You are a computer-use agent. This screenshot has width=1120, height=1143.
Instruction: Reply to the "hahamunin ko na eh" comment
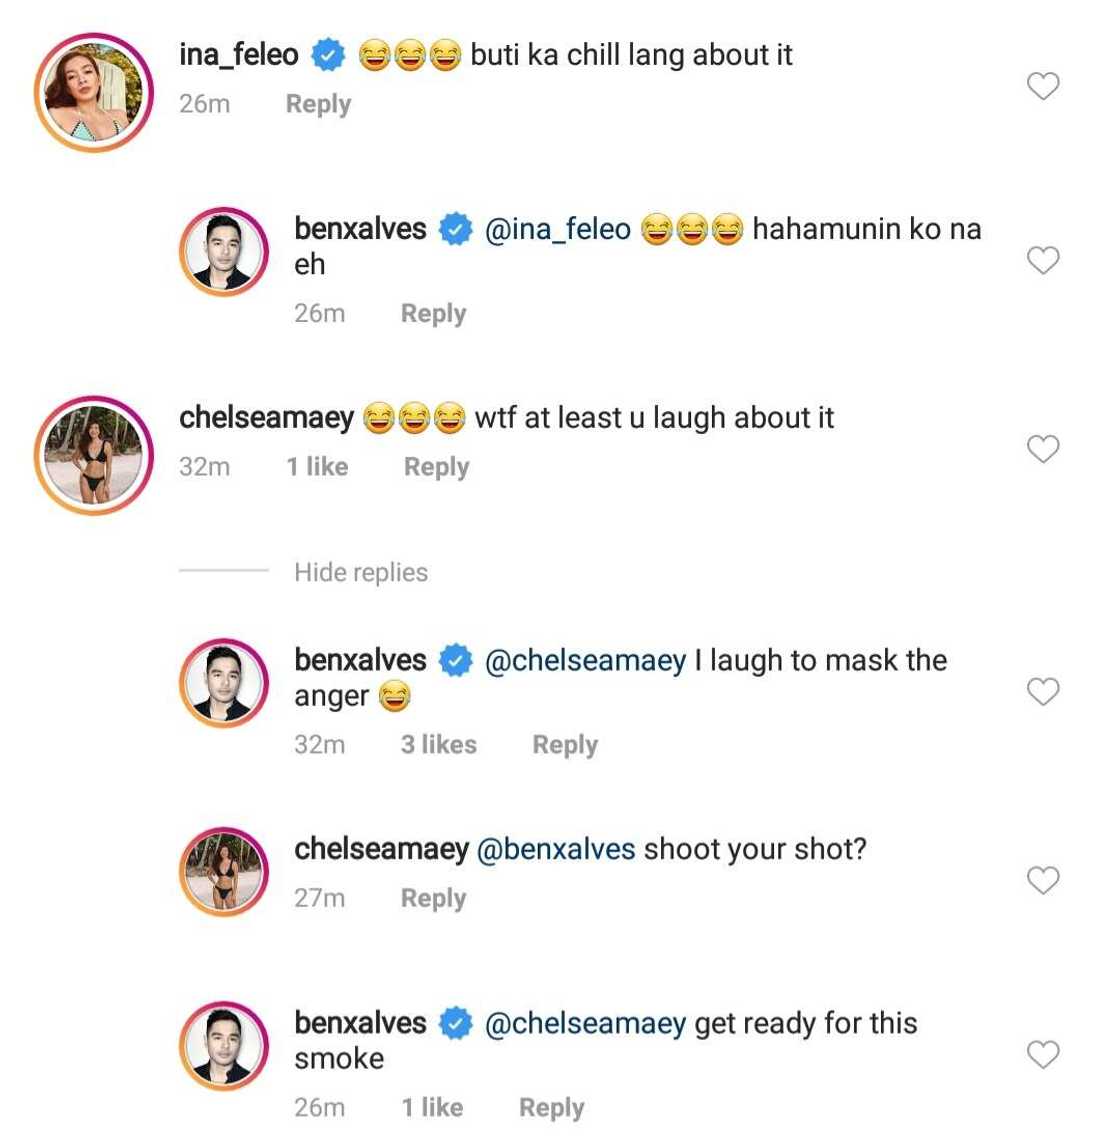point(433,313)
